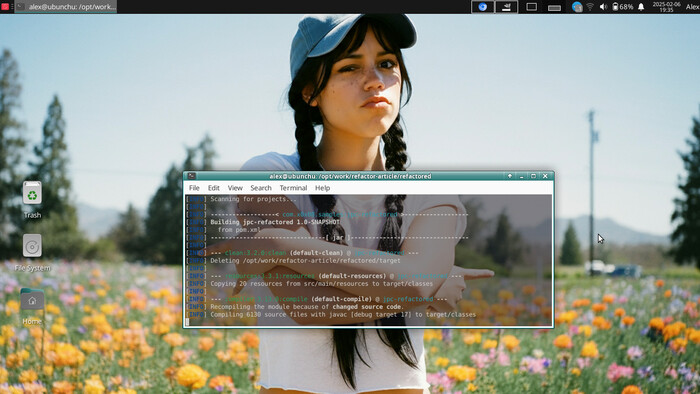Open the Wi-Fi network indicator
Viewport: 700px width, 394px height.
[x=590, y=7]
